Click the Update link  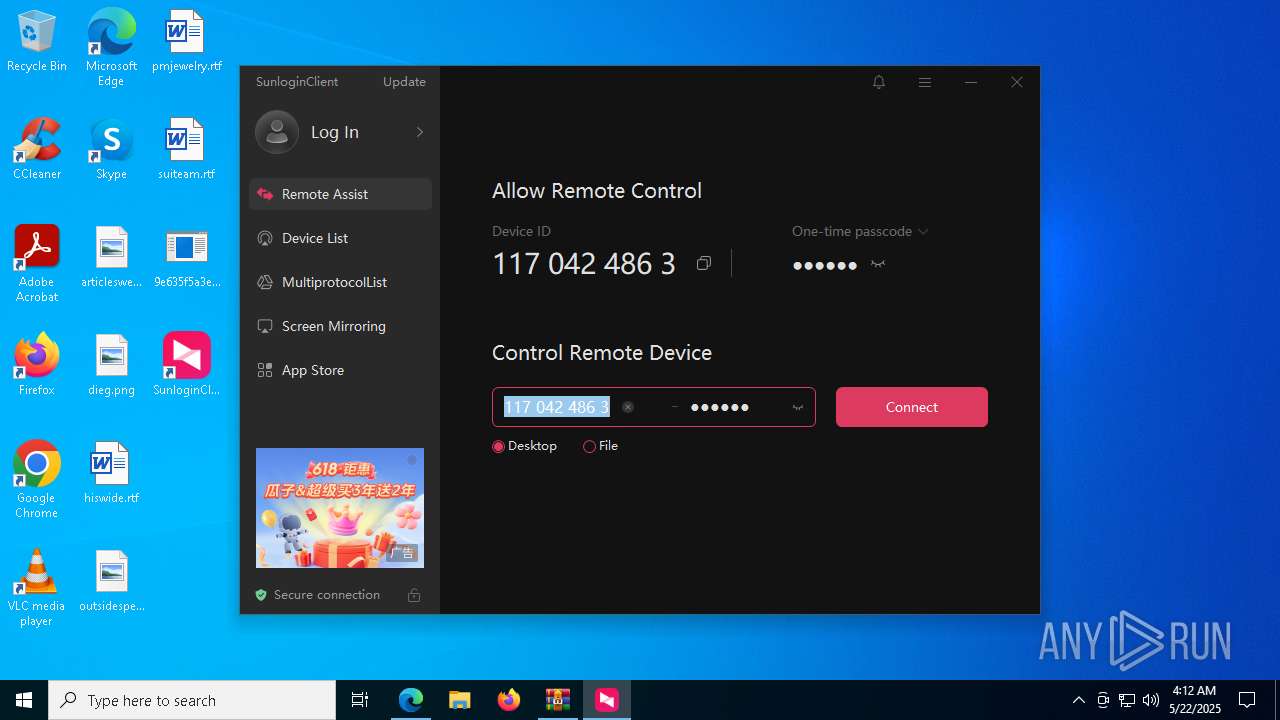click(404, 82)
